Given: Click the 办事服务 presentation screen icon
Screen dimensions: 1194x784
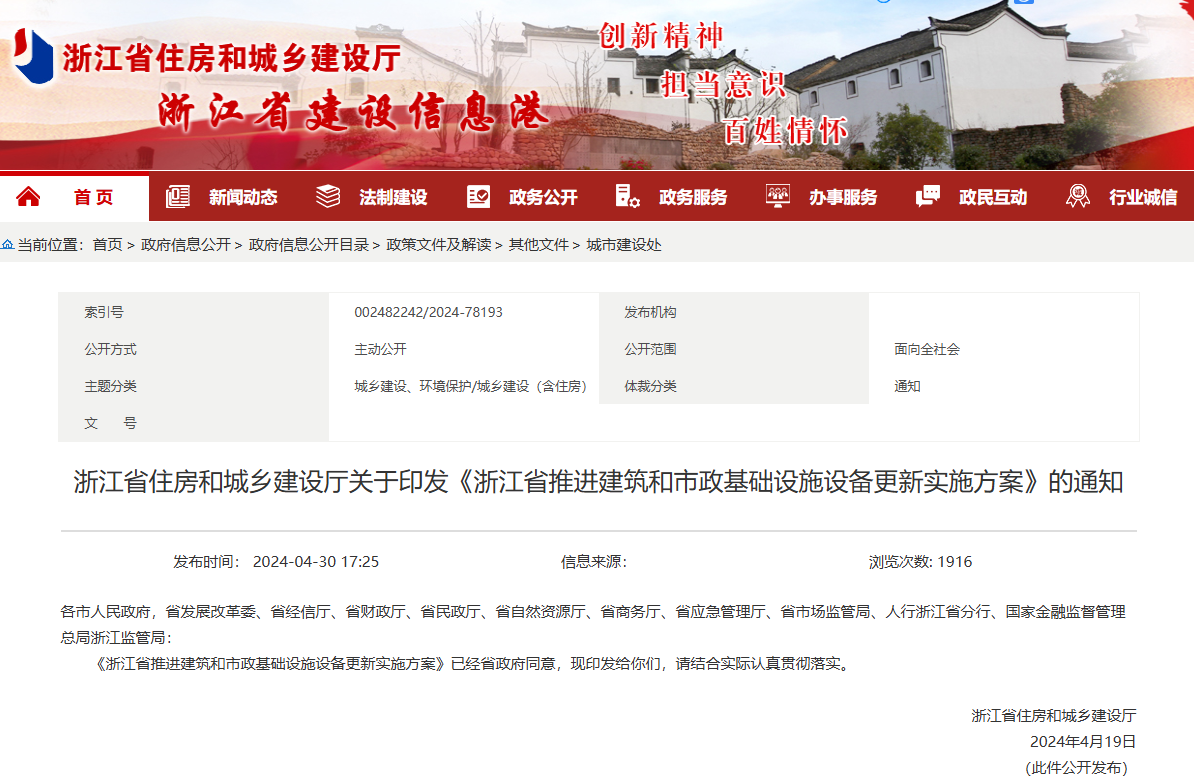Looking at the screenshot, I should (x=777, y=197).
